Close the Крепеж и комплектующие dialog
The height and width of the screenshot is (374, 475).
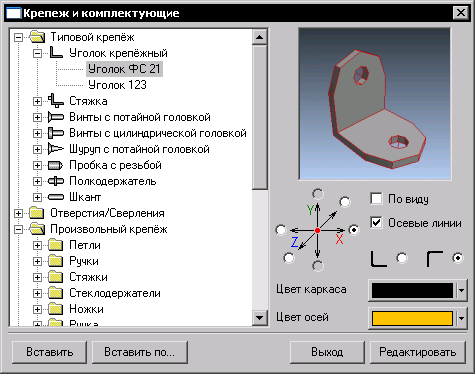click(x=461, y=13)
